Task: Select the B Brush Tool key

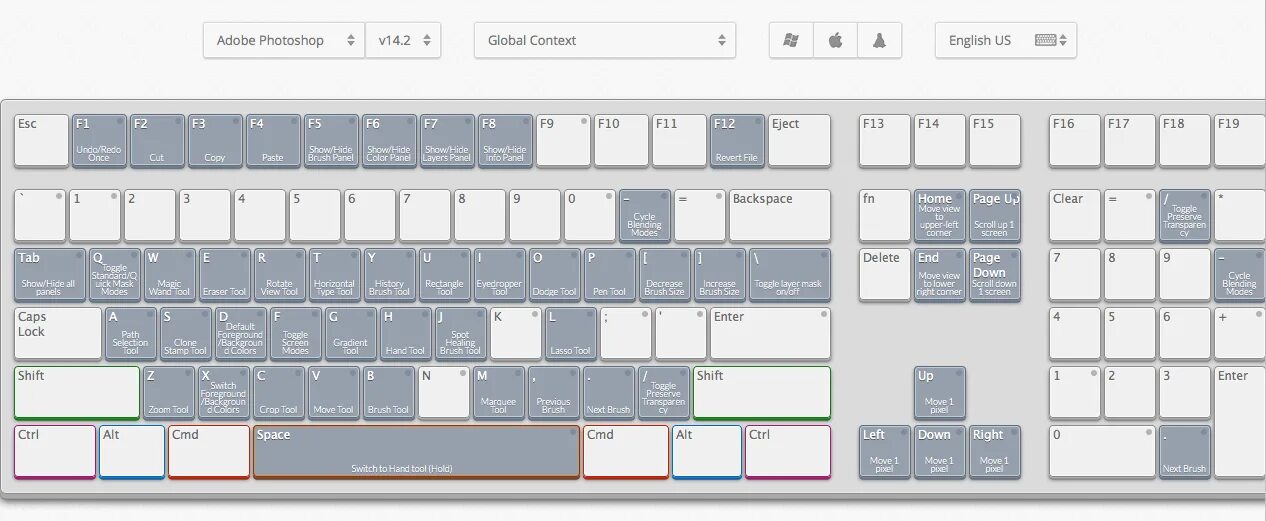Action: [389, 393]
